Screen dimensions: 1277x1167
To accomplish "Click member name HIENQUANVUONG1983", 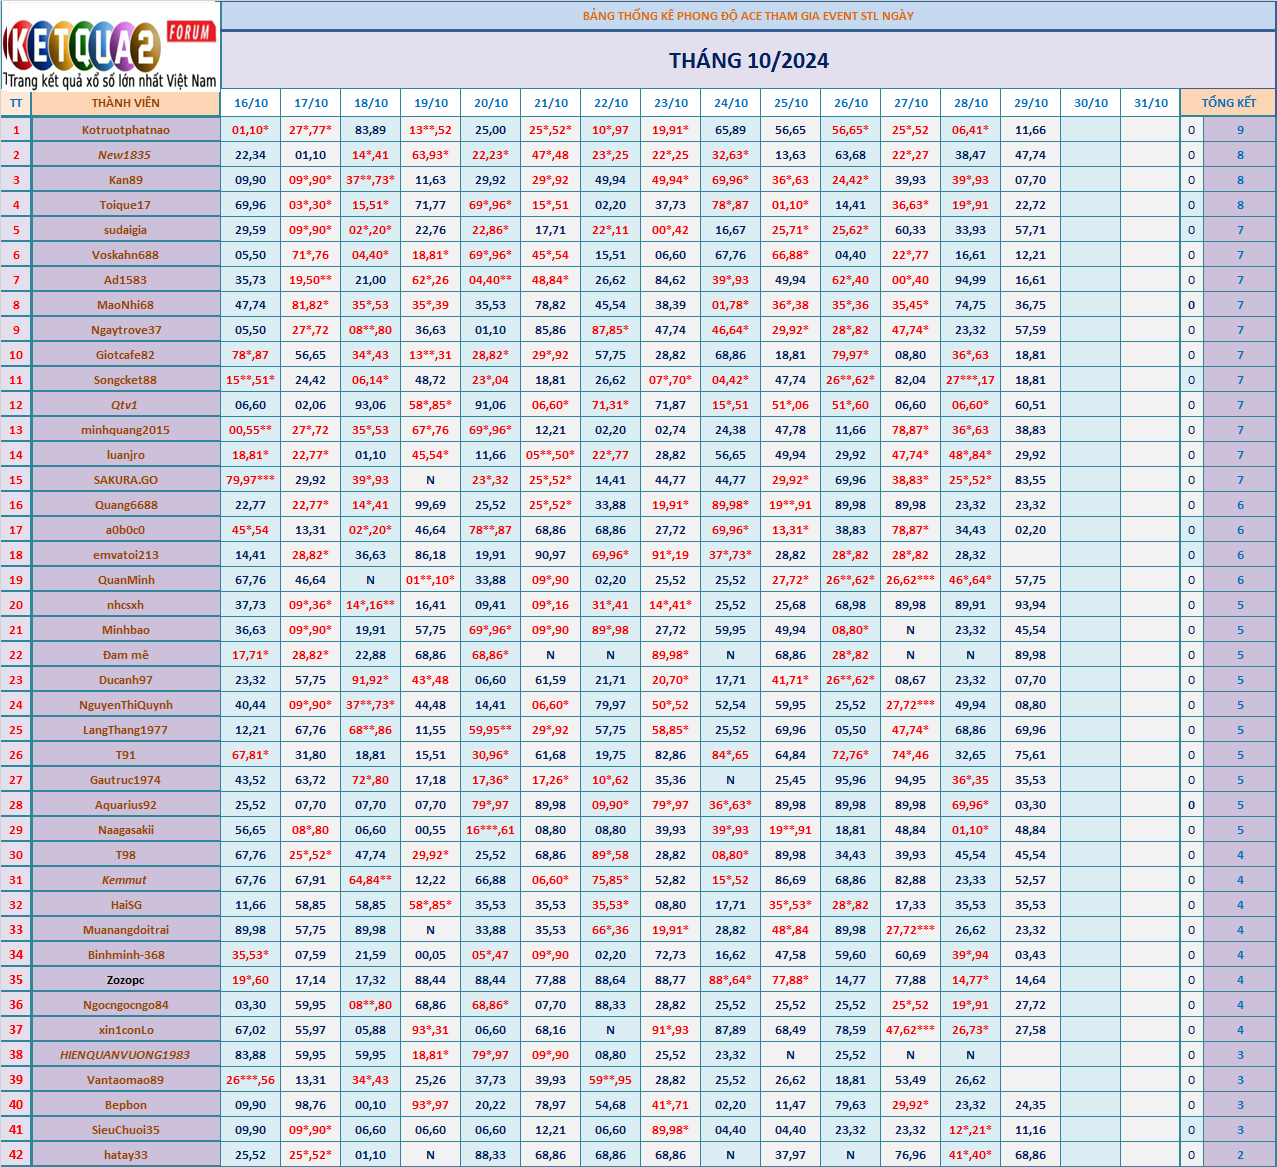I will click(125, 1055).
